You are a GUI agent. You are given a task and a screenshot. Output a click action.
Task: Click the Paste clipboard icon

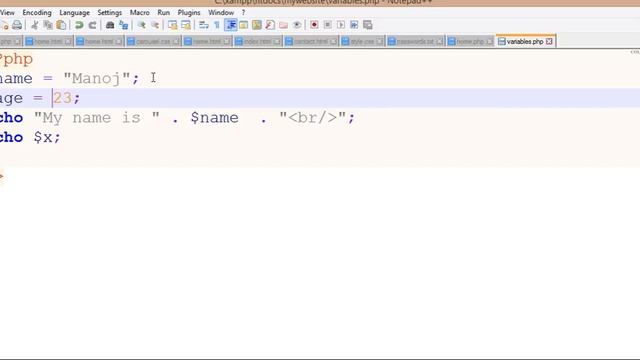point(61,25)
